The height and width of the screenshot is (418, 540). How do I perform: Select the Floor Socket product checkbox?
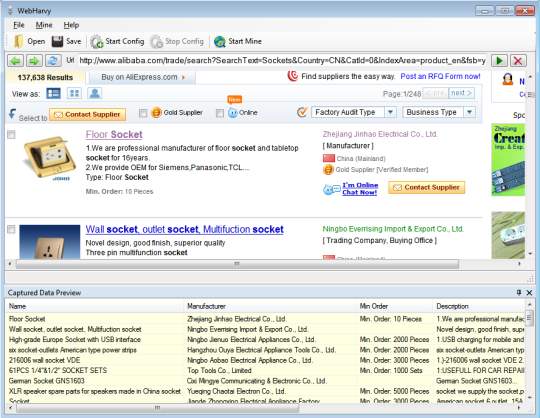pyautogui.click(x=11, y=135)
